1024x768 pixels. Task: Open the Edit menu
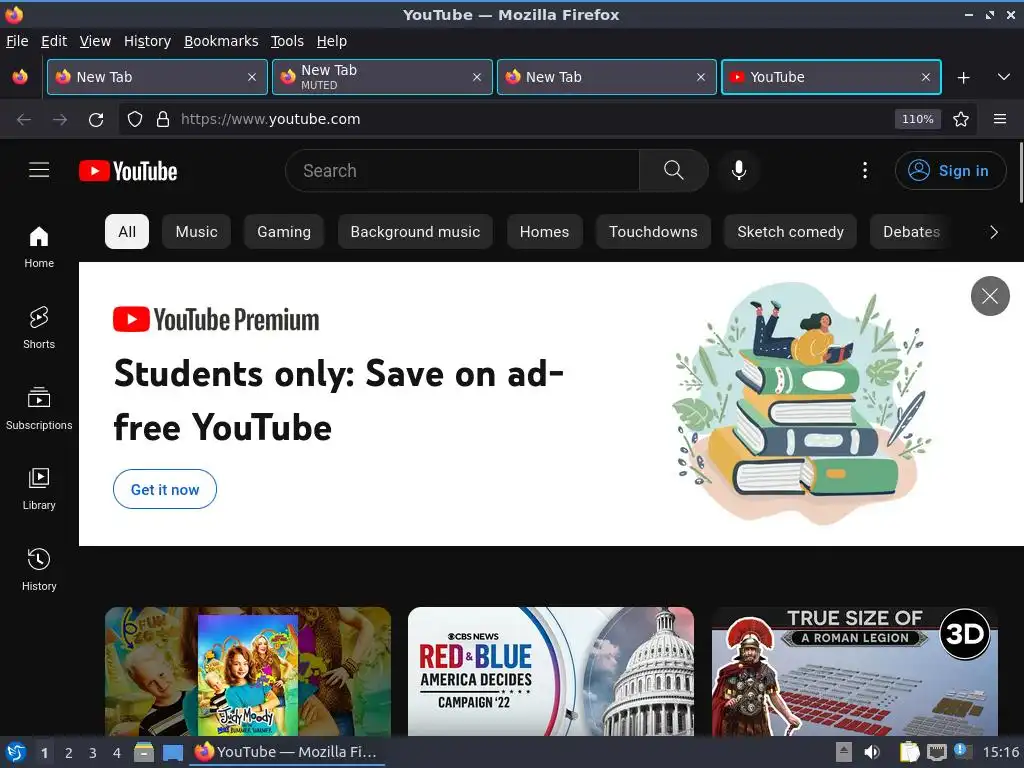coord(54,41)
